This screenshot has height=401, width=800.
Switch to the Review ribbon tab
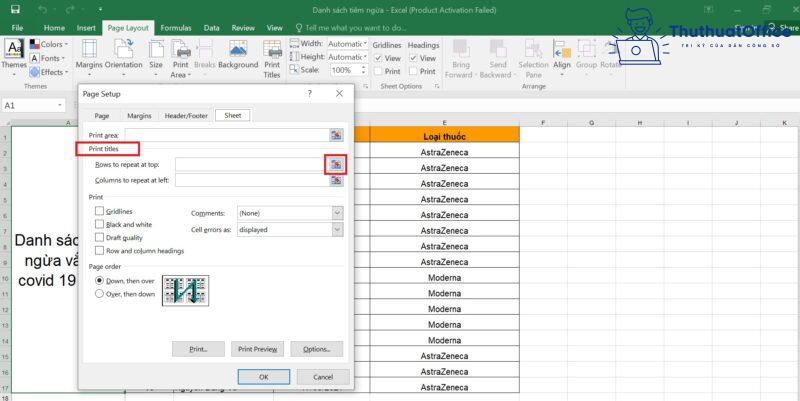tap(243, 28)
